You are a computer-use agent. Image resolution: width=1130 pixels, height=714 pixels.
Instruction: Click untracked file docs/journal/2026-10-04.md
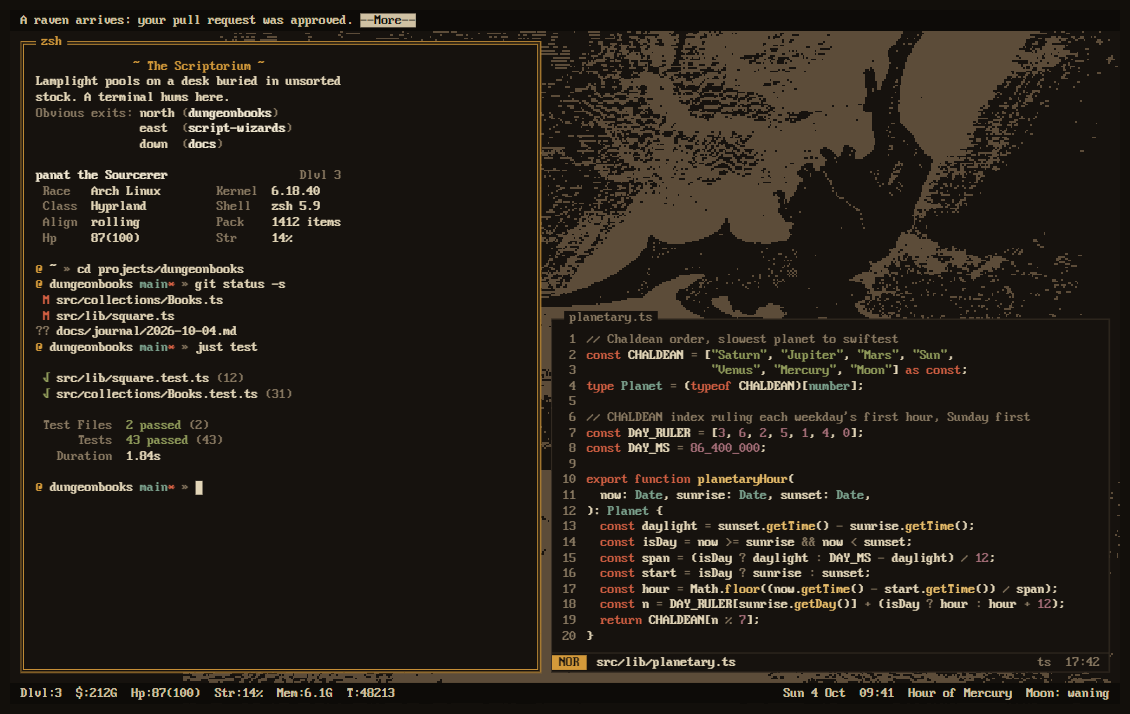click(x=146, y=331)
